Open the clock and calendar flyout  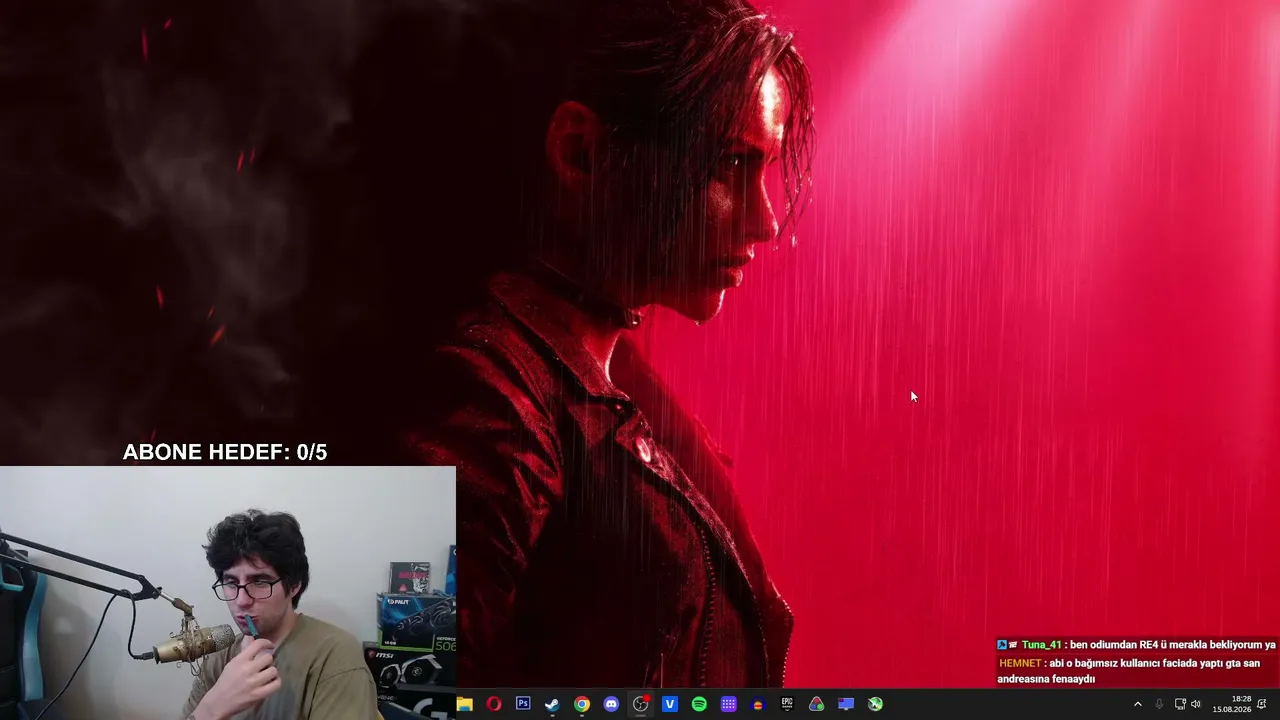tap(1232, 704)
